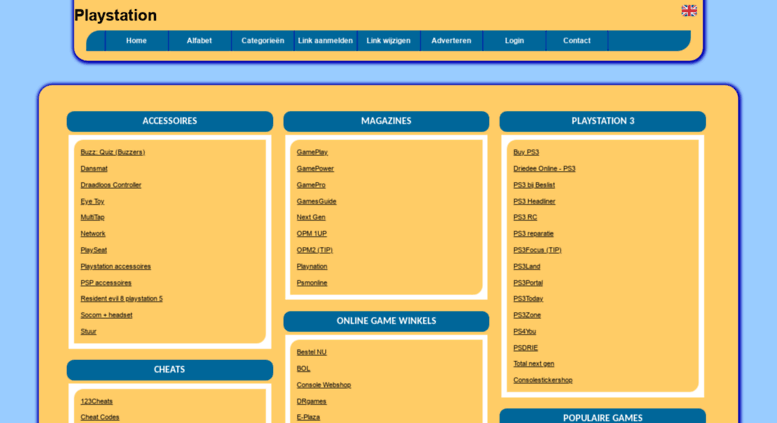Open the Contact menu item
This screenshot has height=423, width=777.
(577, 41)
